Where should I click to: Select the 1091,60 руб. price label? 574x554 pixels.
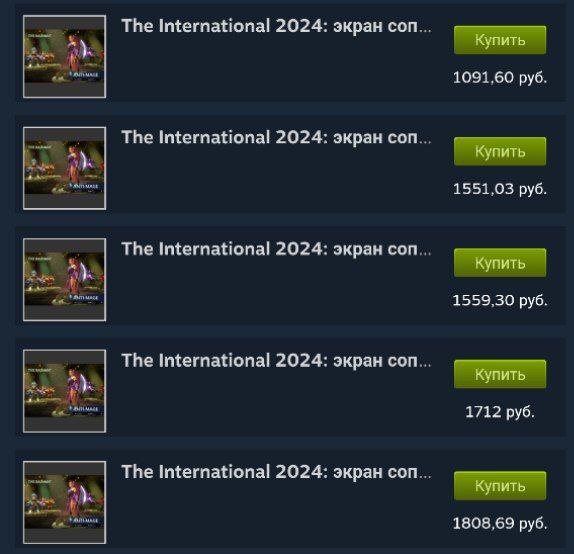click(x=500, y=78)
